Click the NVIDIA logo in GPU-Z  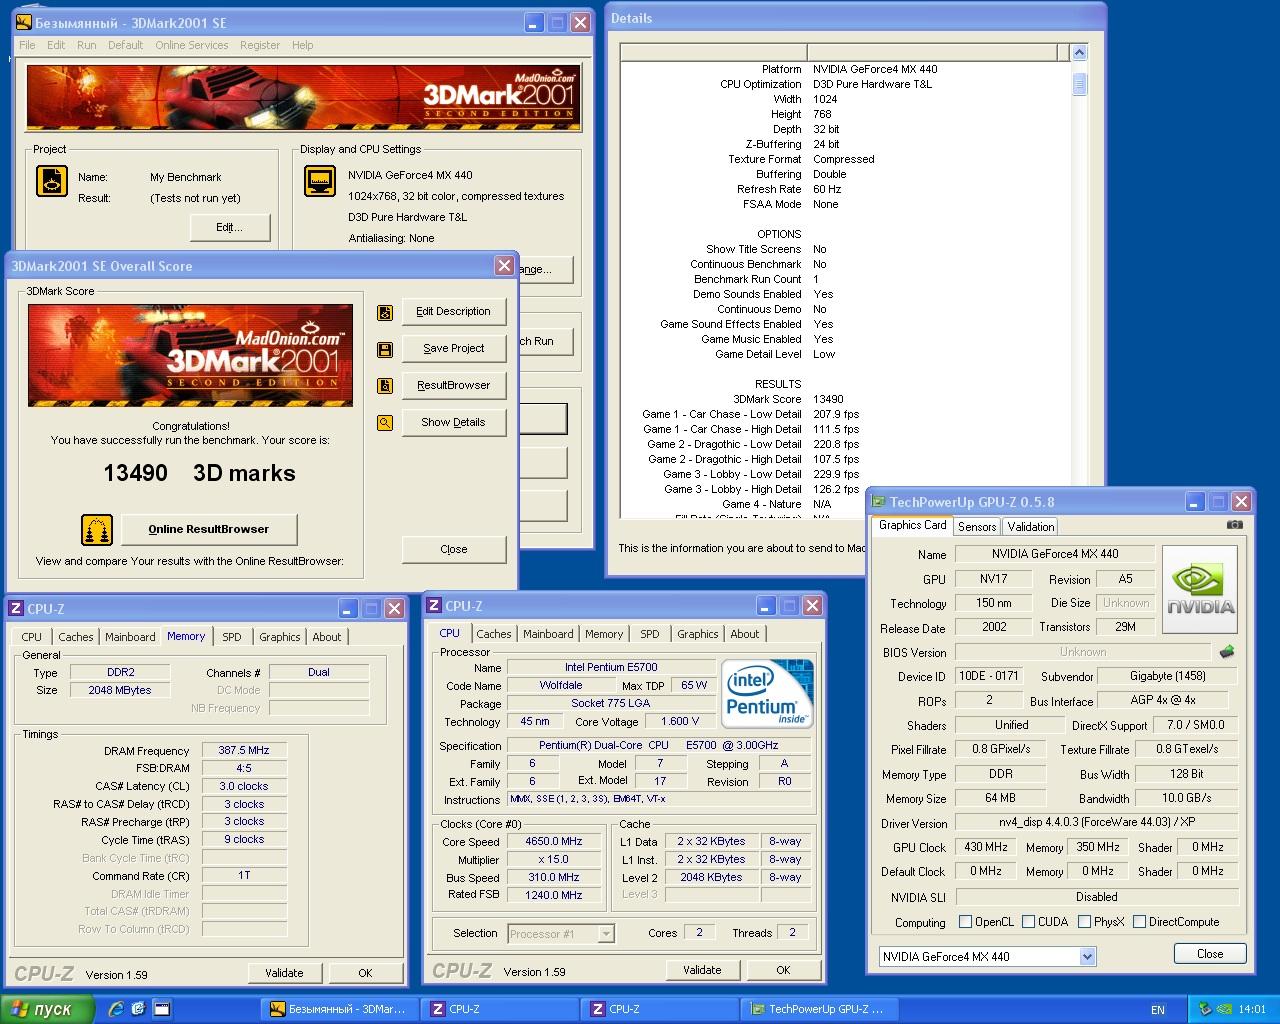[1200, 590]
